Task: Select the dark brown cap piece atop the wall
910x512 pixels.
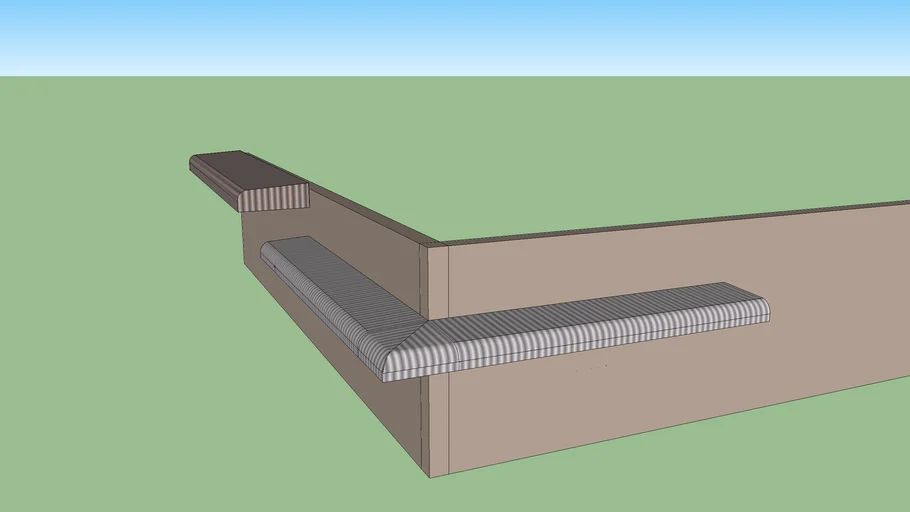Action: (248, 179)
